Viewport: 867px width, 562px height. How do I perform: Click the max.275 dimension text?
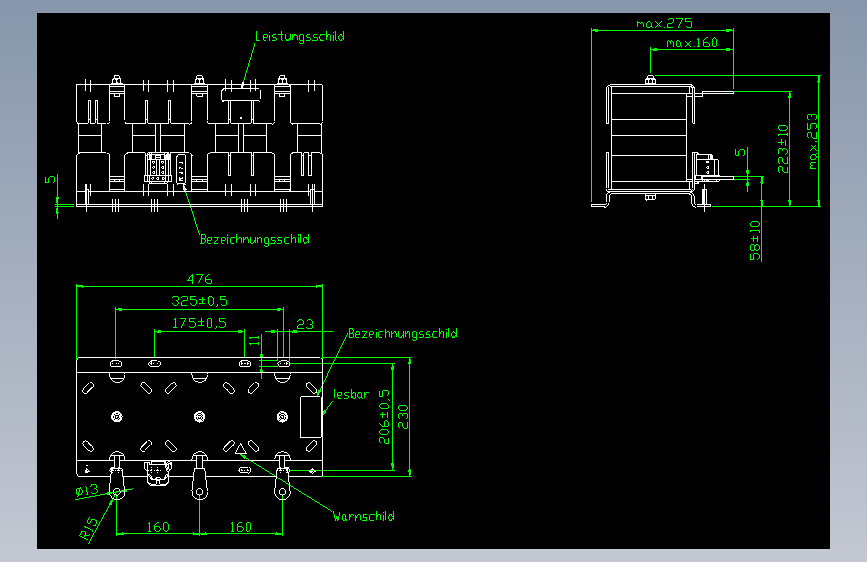[664, 23]
